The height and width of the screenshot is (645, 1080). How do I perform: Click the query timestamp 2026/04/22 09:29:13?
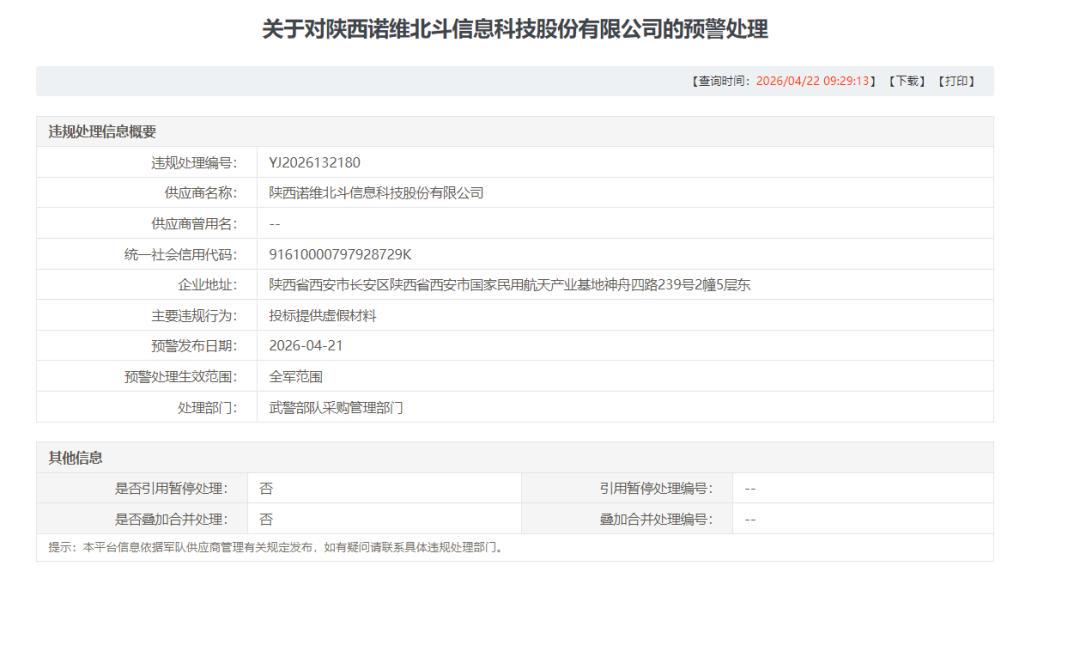(x=815, y=81)
